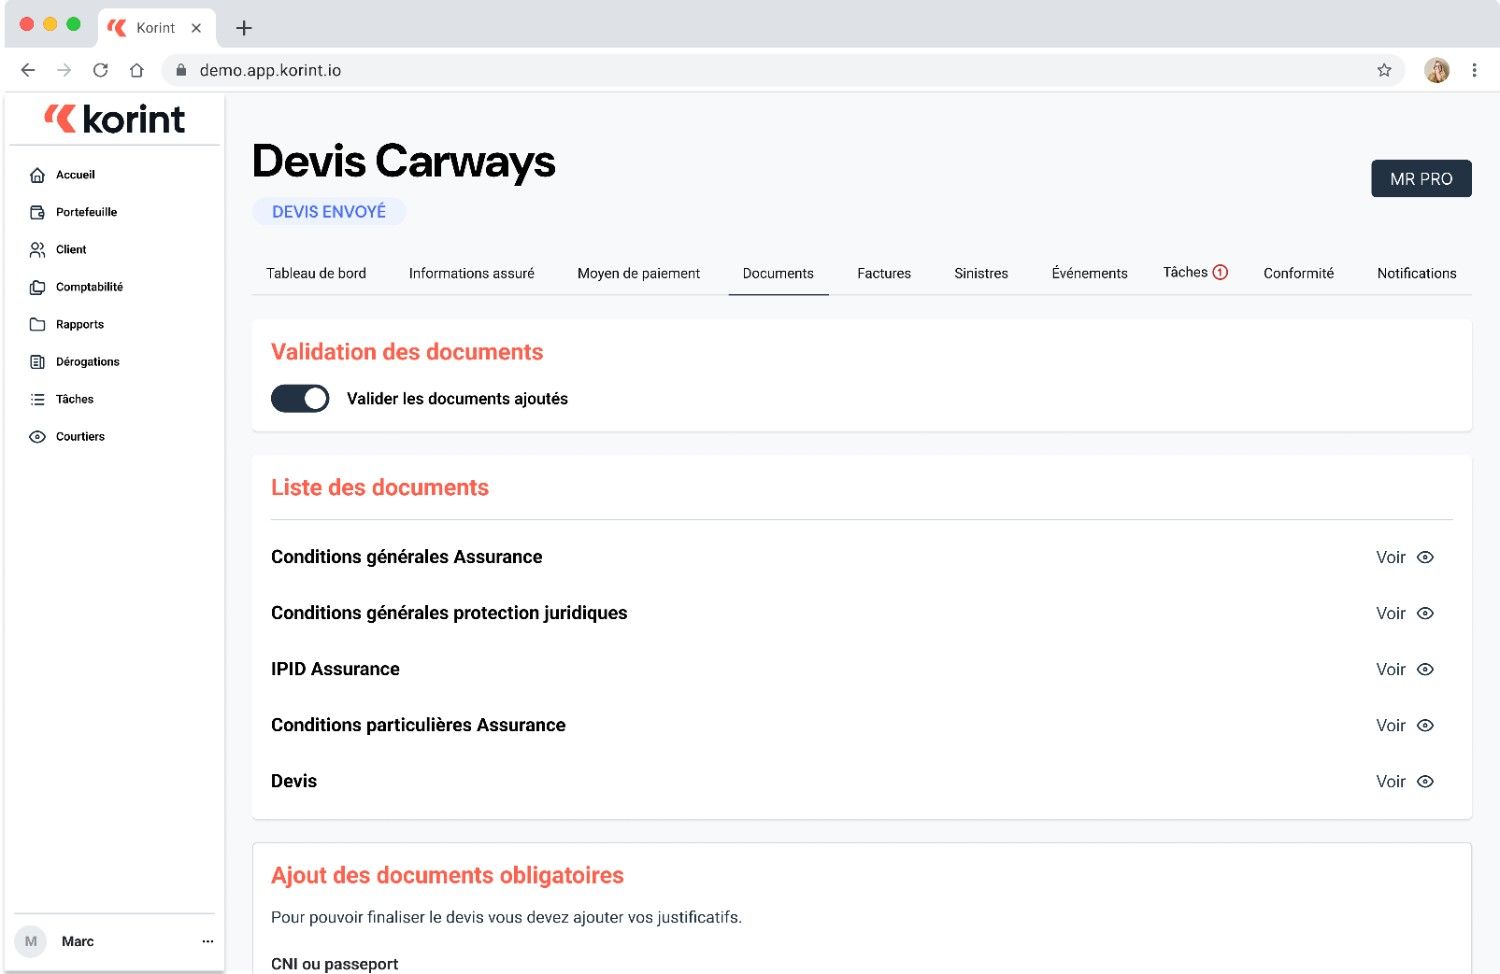Click the browser home icon
The height and width of the screenshot is (974, 1500).
(137, 70)
